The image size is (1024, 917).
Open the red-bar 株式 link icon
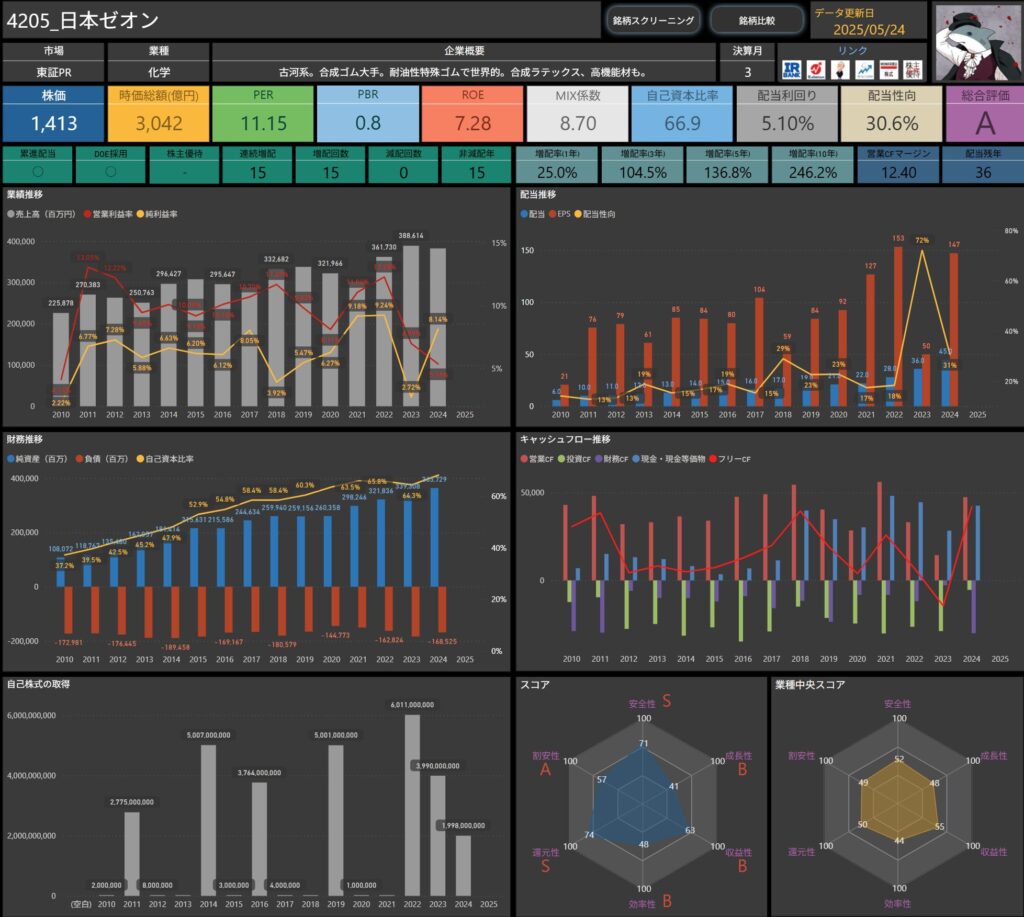(x=889, y=70)
